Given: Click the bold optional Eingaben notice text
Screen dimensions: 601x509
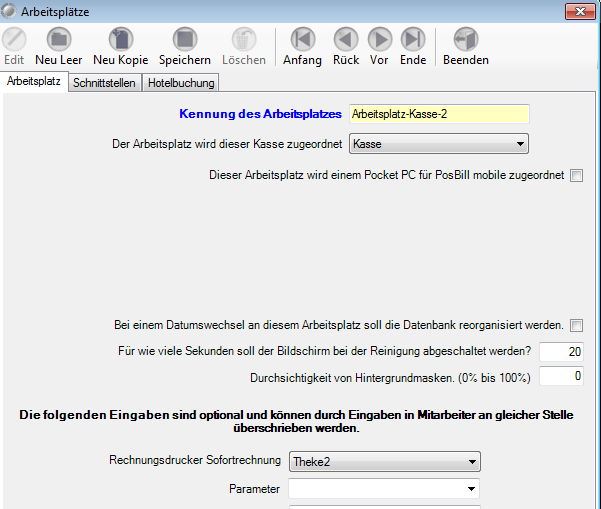Looking at the screenshot, I should 296,421.
